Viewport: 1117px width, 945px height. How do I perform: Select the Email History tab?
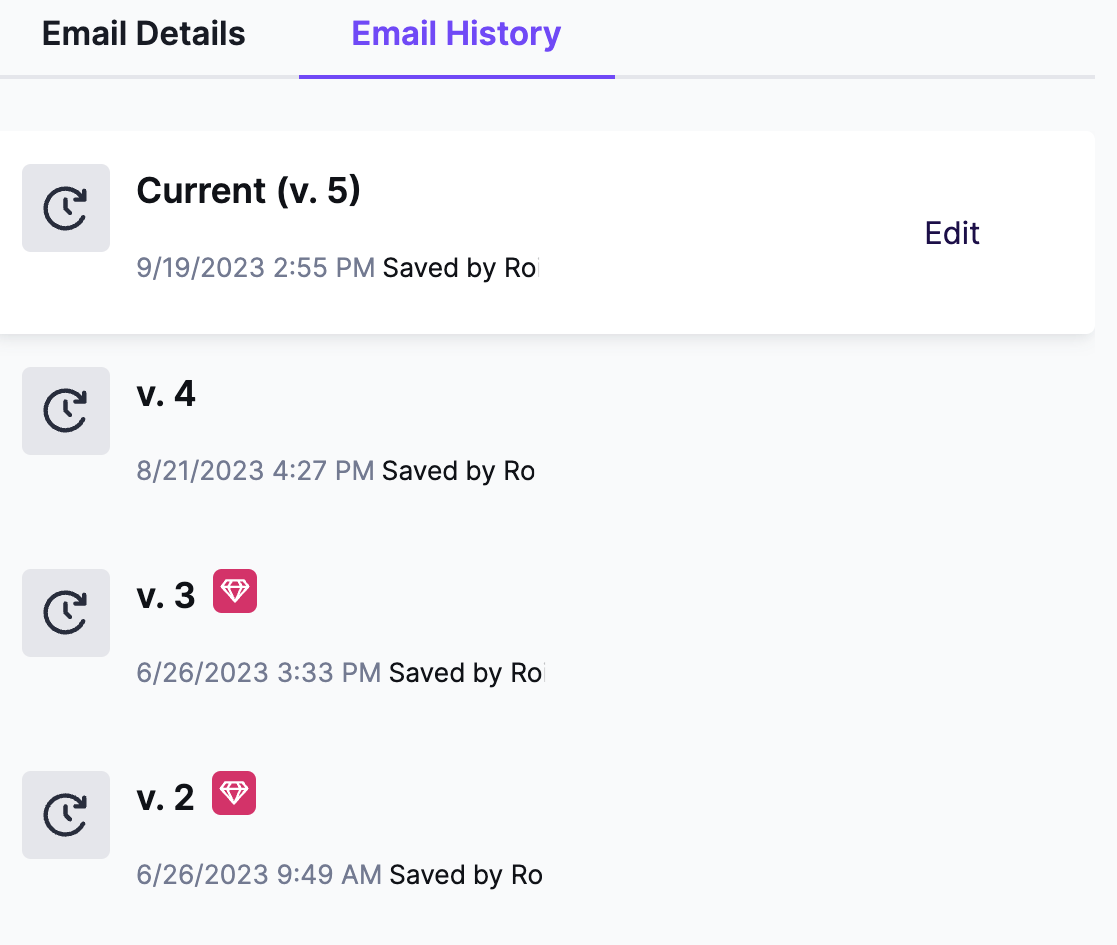coord(457,34)
